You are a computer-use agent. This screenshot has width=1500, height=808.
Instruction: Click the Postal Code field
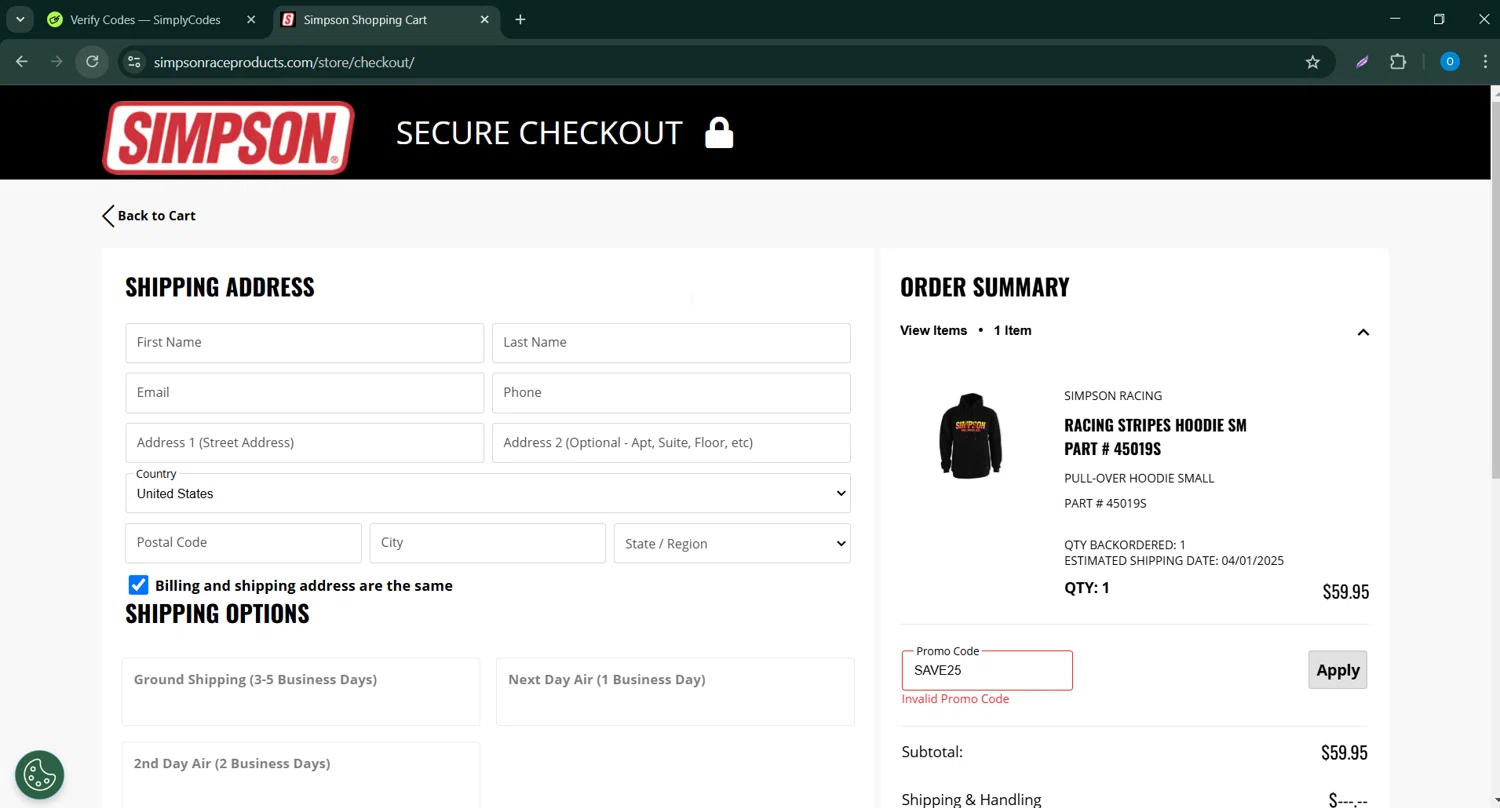click(243, 543)
